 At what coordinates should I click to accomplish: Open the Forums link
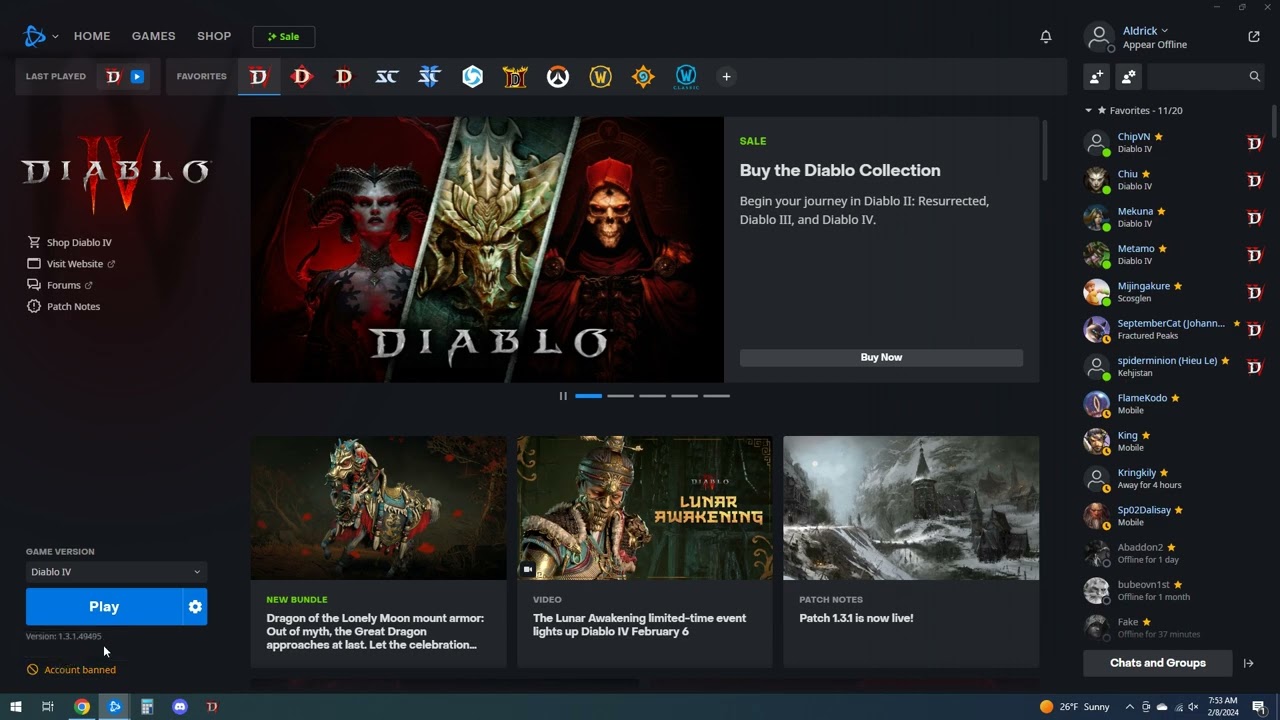pyautogui.click(x=60, y=285)
